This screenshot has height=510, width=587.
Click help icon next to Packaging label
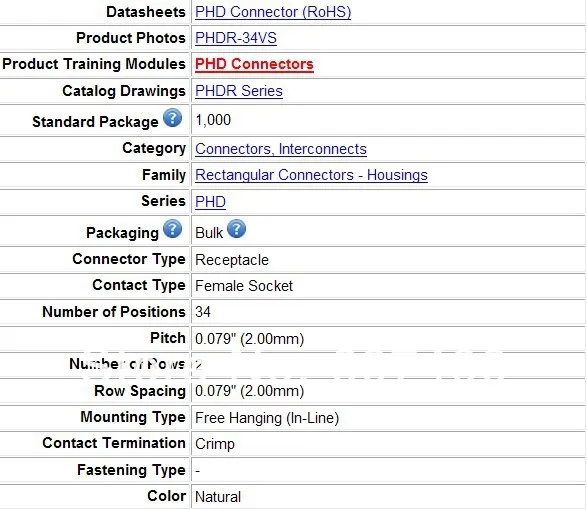[173, 229]
